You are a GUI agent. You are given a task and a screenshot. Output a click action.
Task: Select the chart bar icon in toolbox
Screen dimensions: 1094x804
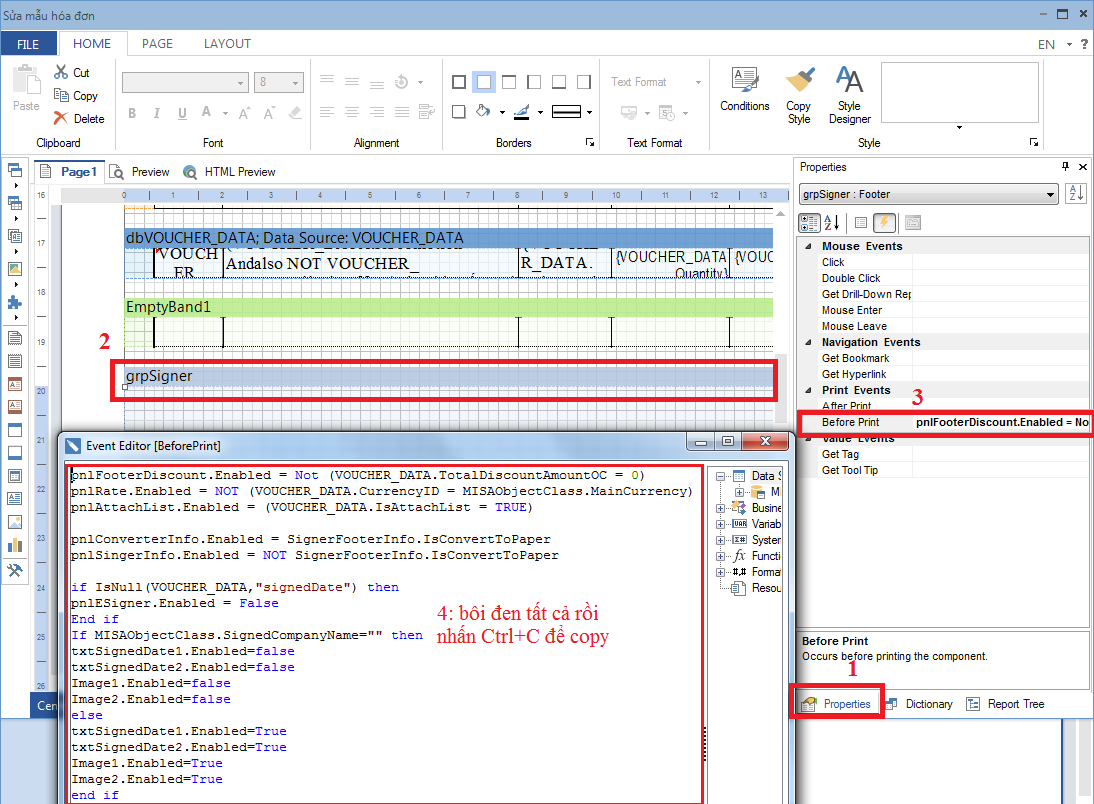[x=15, y=545]
